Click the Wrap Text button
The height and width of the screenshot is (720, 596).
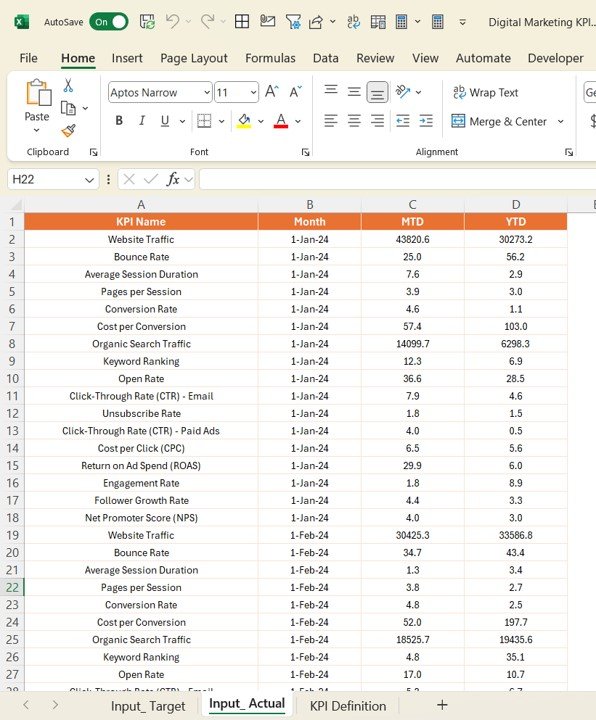coord(485,93)
